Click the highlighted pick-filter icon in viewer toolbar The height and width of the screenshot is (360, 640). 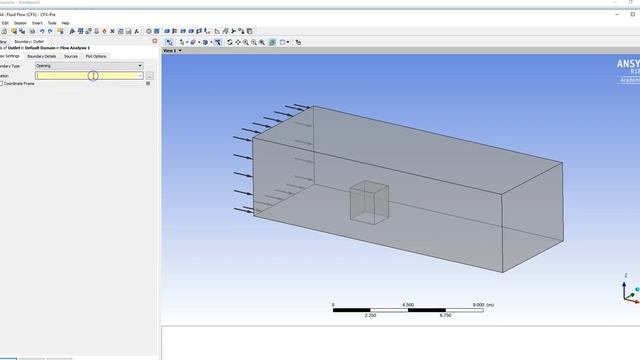(218, 42)
